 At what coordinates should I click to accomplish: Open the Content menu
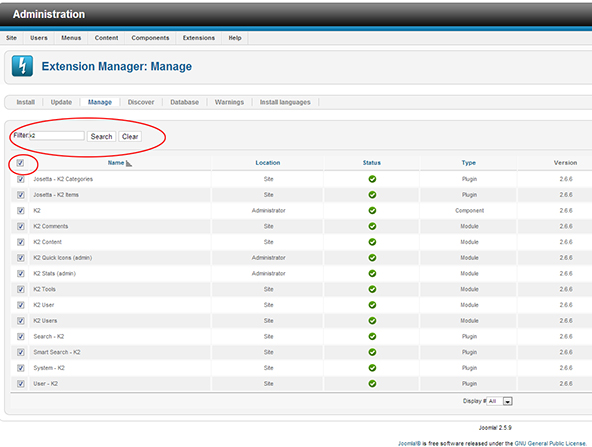(106, 38)
